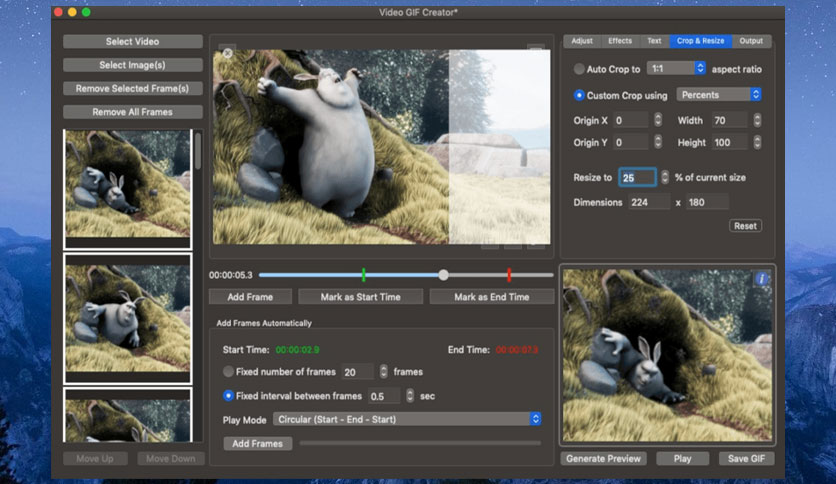Image resolution: width=836 pixels, height=484 pixels.
Task: Click the Add Frames button
Action: click(x=258, y=443)
